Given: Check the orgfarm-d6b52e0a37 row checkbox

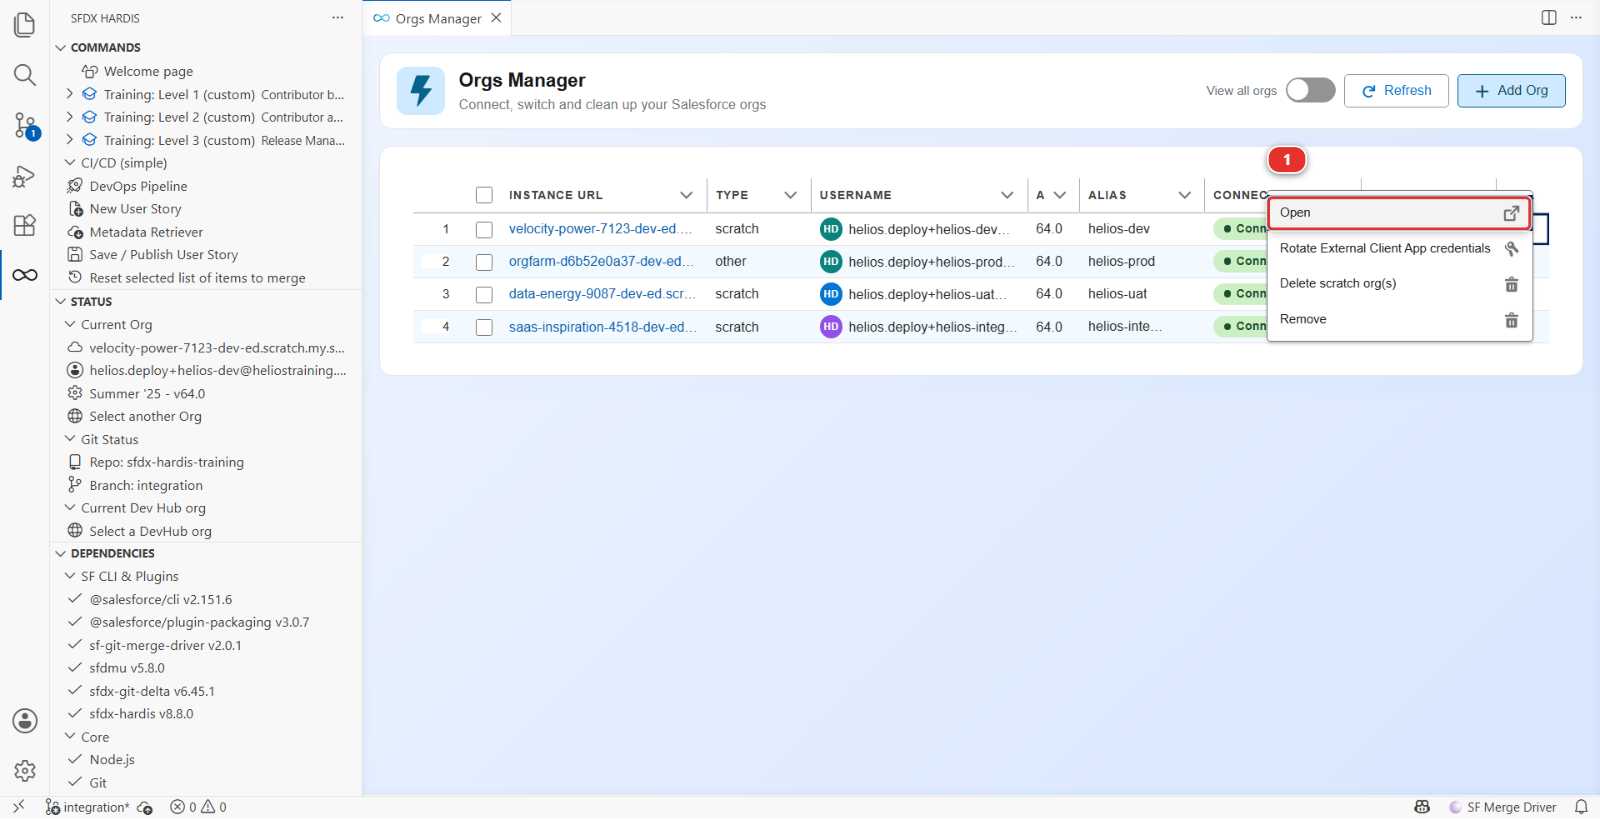Looking at the screenshot, I should 484,262.
